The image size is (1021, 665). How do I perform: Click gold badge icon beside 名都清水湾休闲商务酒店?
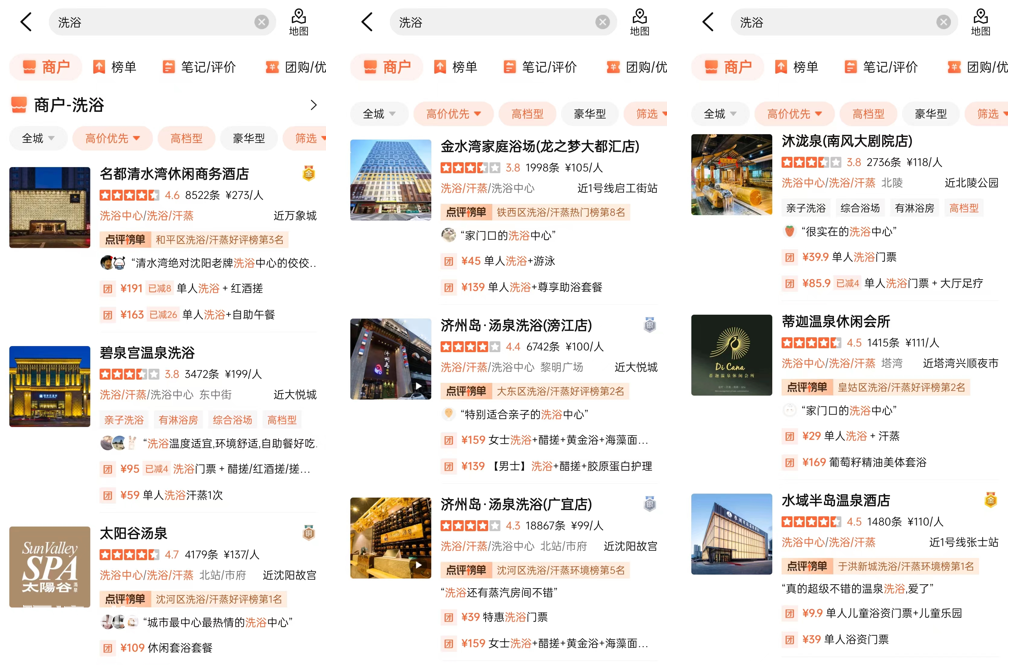click(x=309, y=173)
